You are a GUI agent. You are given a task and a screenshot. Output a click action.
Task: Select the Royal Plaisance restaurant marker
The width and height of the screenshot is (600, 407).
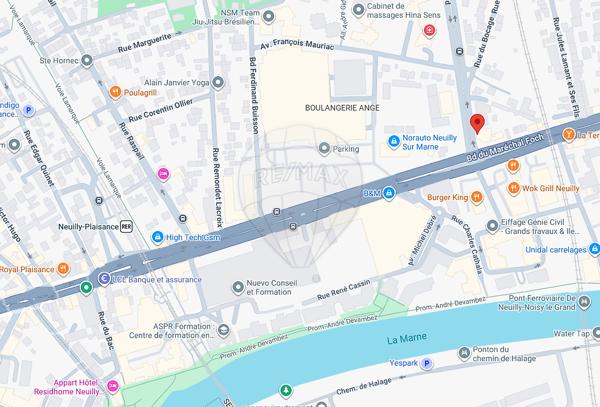[x=63, y=269]
